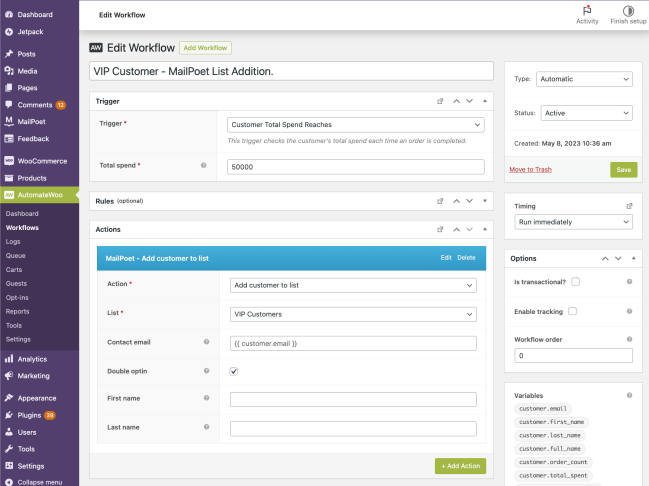The height and width of the screenshot is (486, 649).
Task: Click the help icon for Variables
Action: click(629, 395)
